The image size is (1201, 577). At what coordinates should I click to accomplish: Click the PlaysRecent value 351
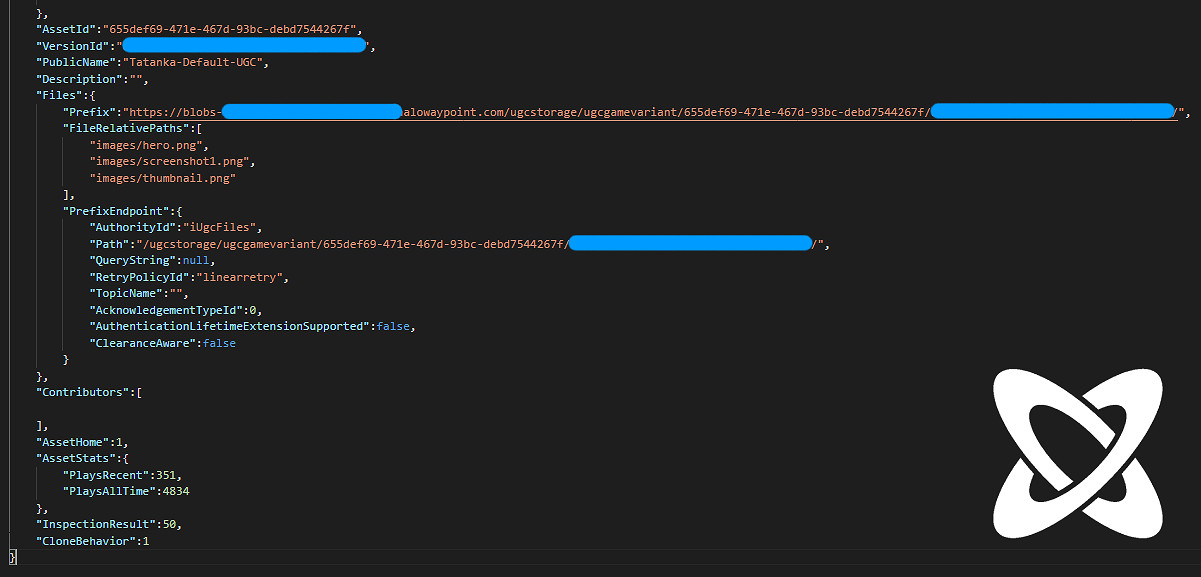[169, 475]
